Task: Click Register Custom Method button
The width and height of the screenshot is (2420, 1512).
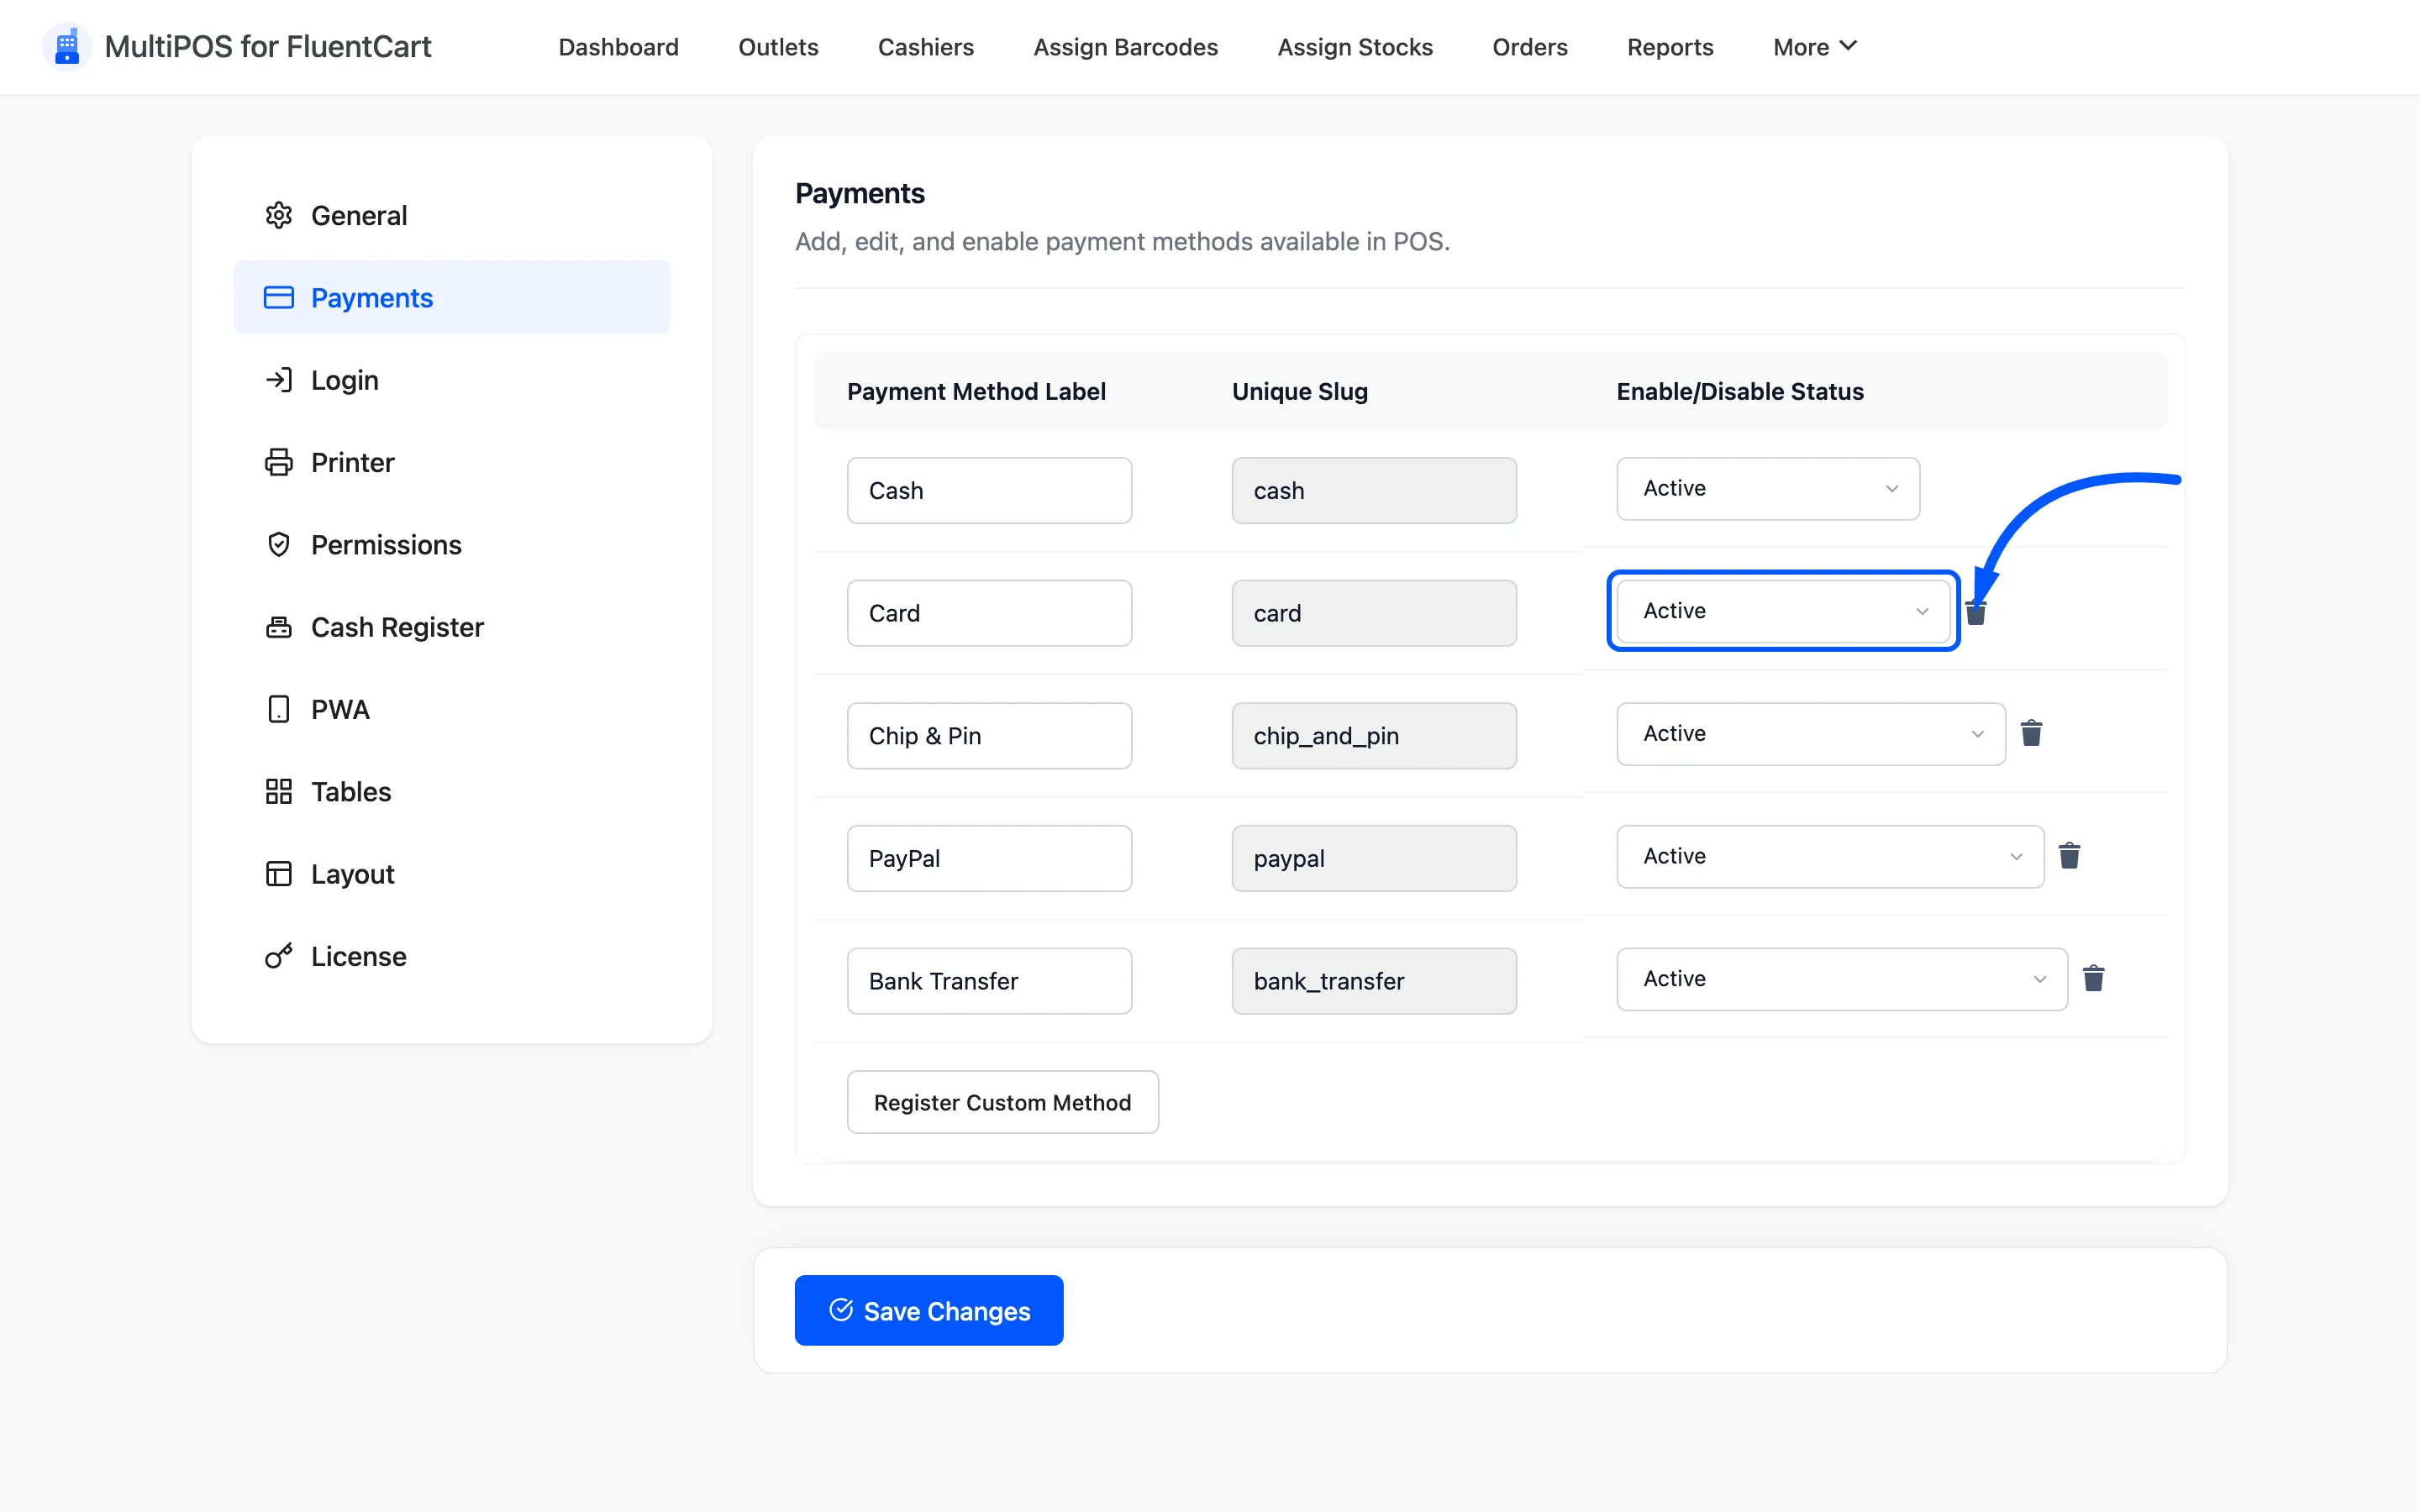Action: point(1002,1102)
